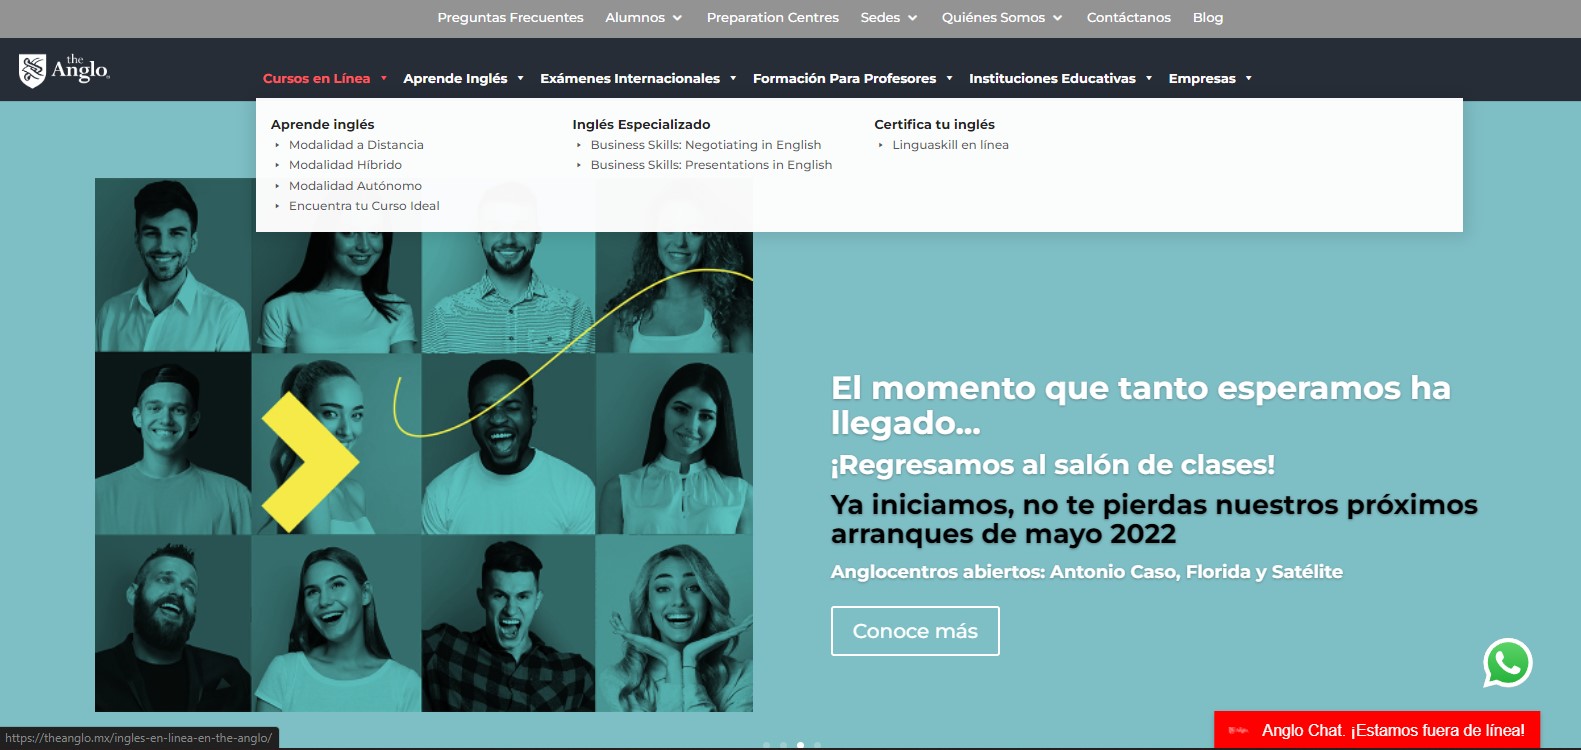Choose Modalidad Híbrido
1581x750 pixels.
tap(345, 165)
